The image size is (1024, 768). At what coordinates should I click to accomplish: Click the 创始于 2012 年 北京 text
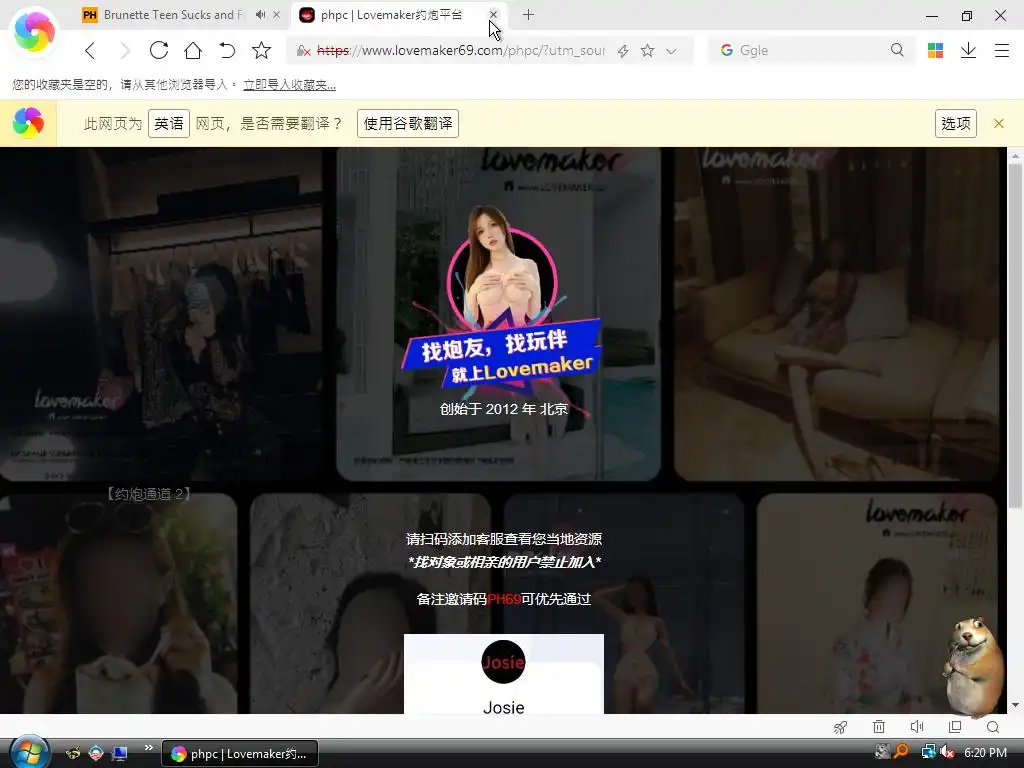(504, 409)
